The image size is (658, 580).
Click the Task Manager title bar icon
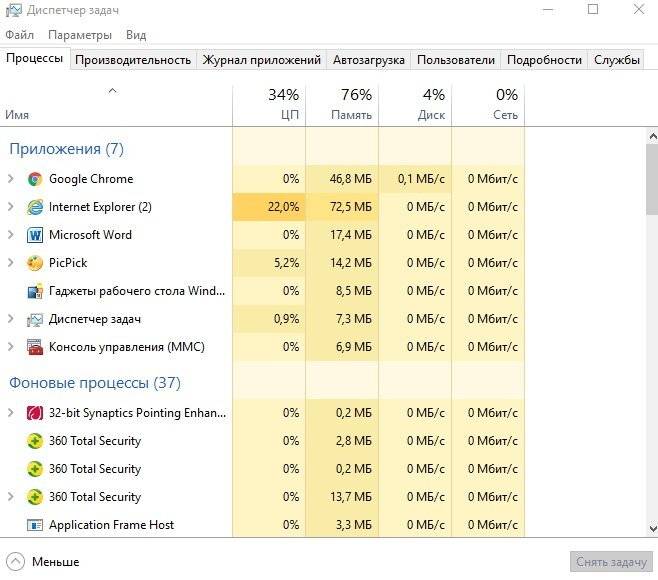13,10
